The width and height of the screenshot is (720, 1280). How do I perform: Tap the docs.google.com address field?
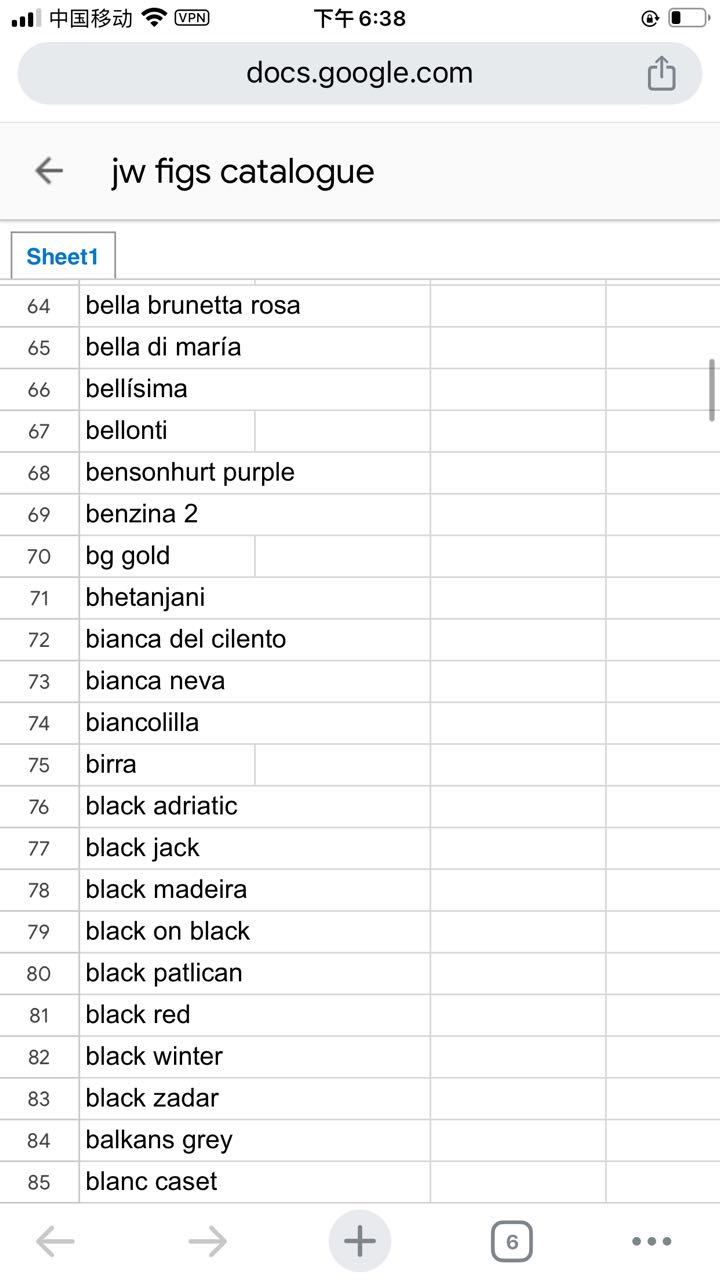(x=360, y=73)
